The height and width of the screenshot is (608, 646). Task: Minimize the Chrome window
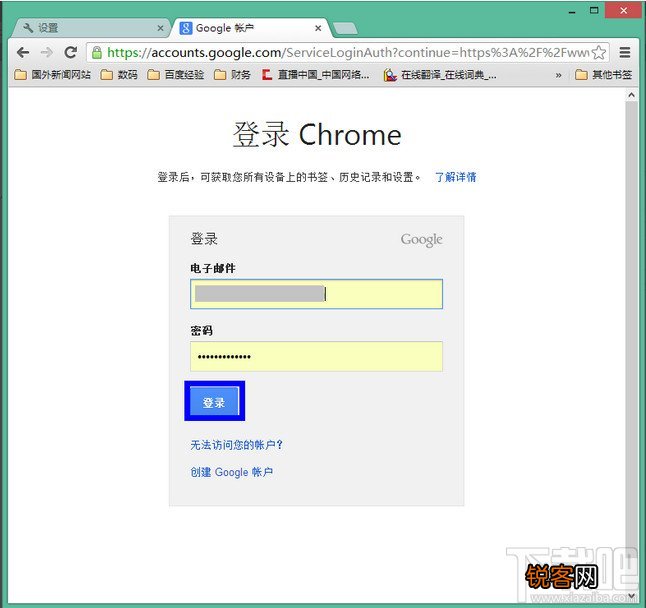(572, 12)
